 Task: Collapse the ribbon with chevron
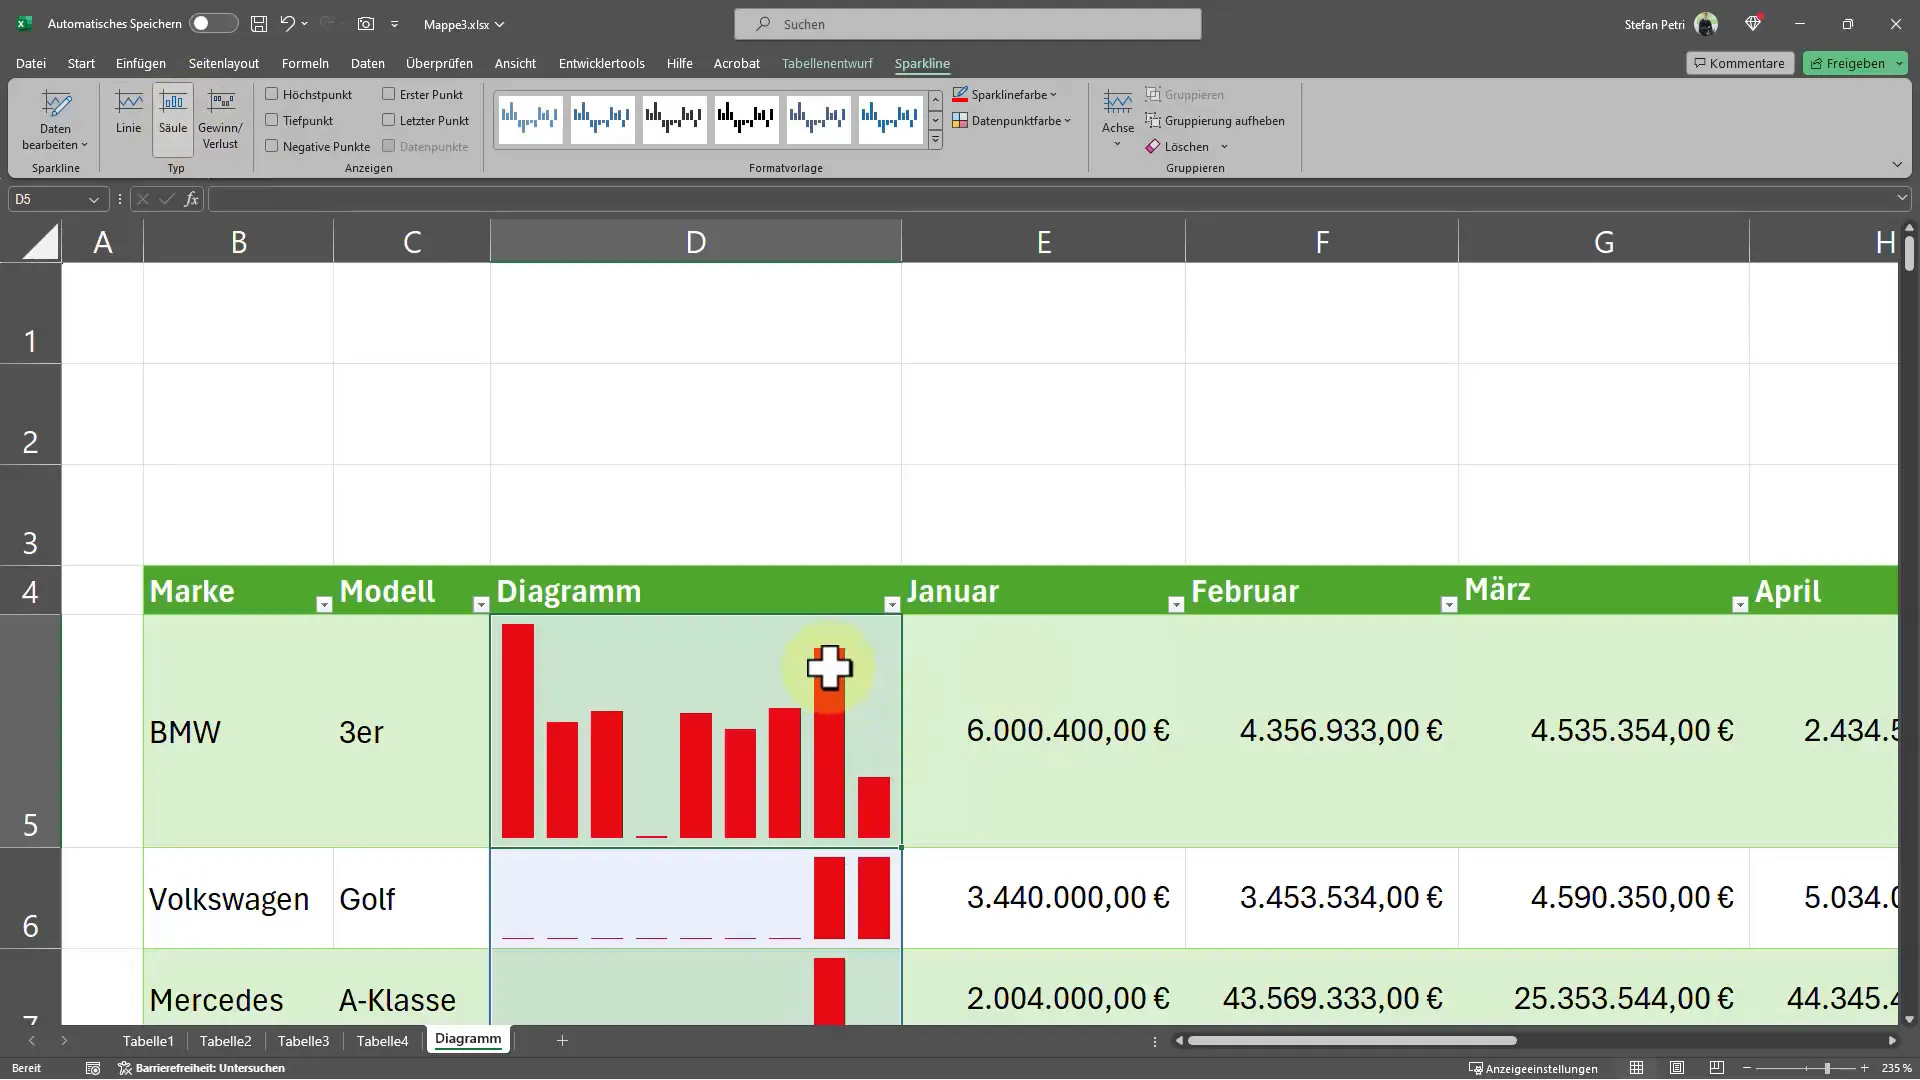point(1897,165)
